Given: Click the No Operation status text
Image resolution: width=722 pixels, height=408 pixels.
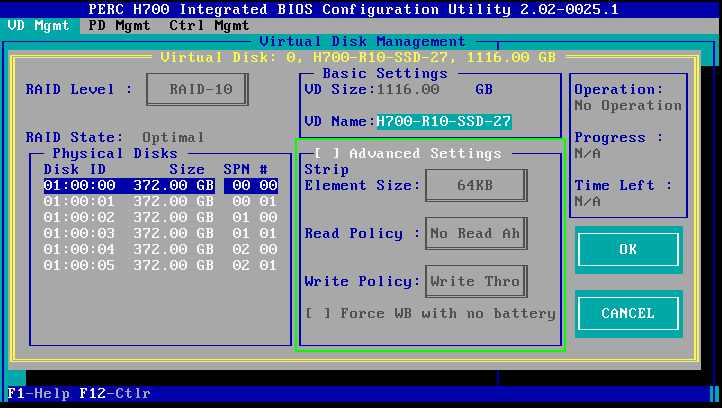Looking at the screenshot, I should (628, 105).
